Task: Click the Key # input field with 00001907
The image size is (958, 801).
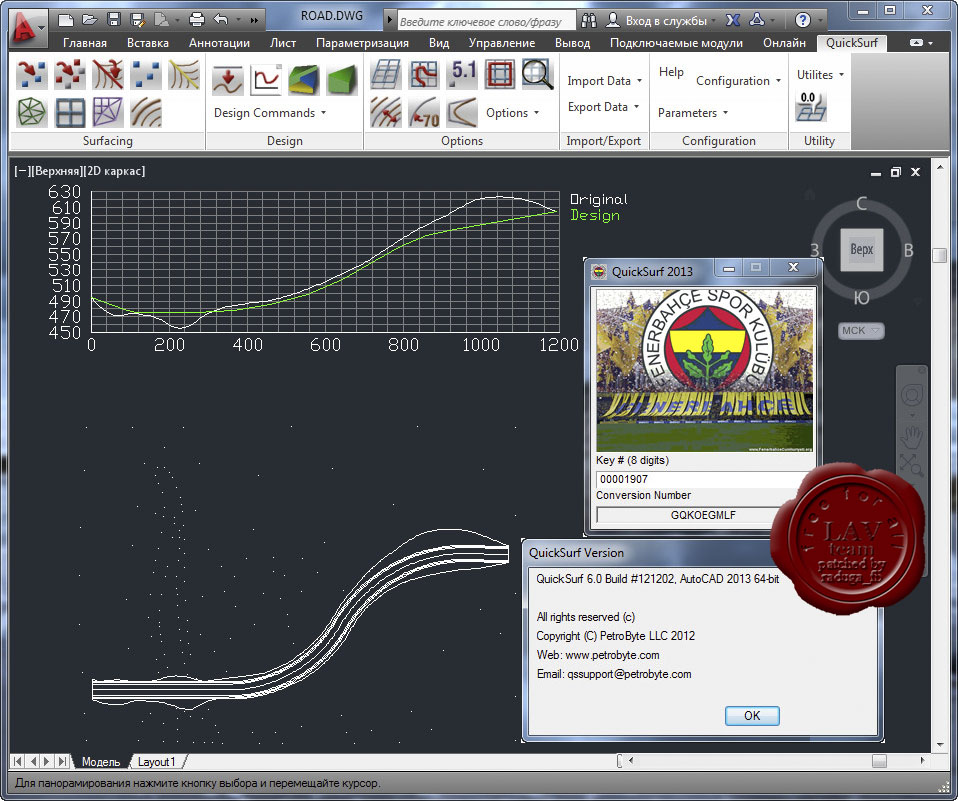Action: [x=704, y=479]
